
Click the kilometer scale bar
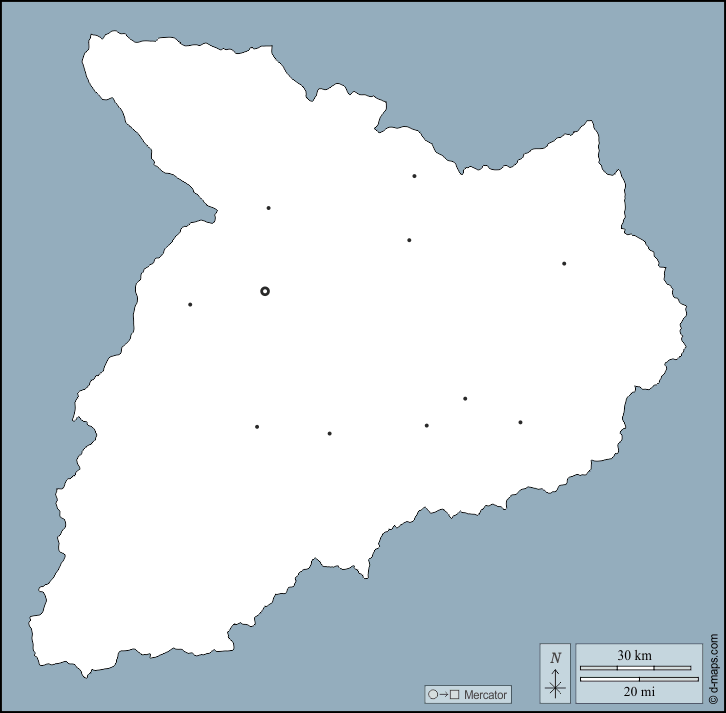[x=635, y=667]
